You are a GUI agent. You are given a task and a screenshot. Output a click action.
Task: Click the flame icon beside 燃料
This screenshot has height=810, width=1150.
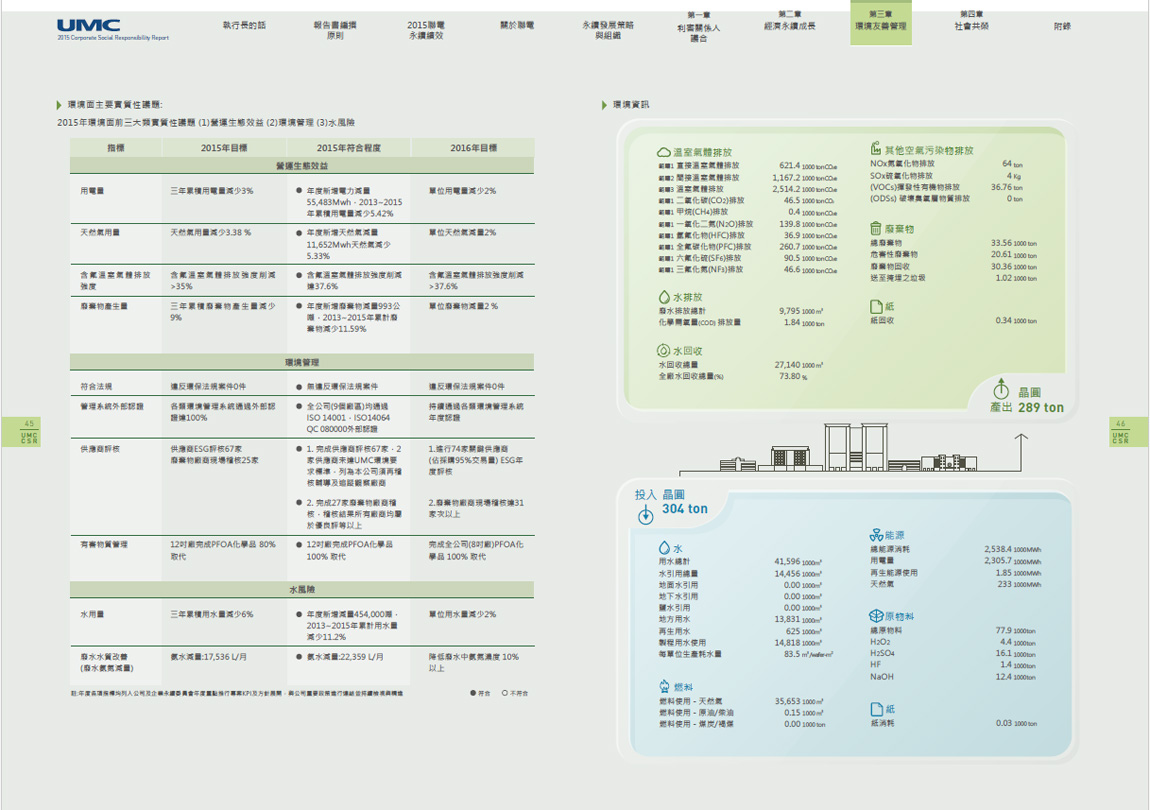point(664,686)
